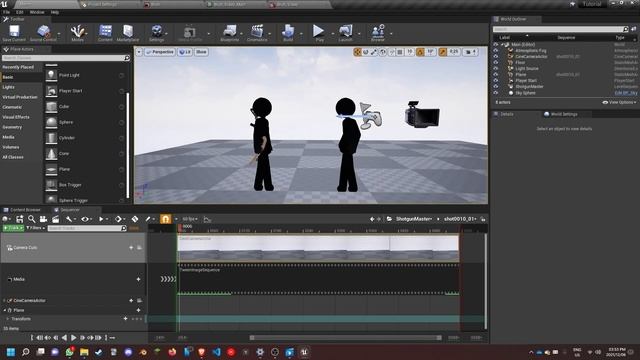Image resolution: width=640 pixels, height=360 pixels.
Task: Open the Lit view mode dropdown
Action: (x=185, y=52)
